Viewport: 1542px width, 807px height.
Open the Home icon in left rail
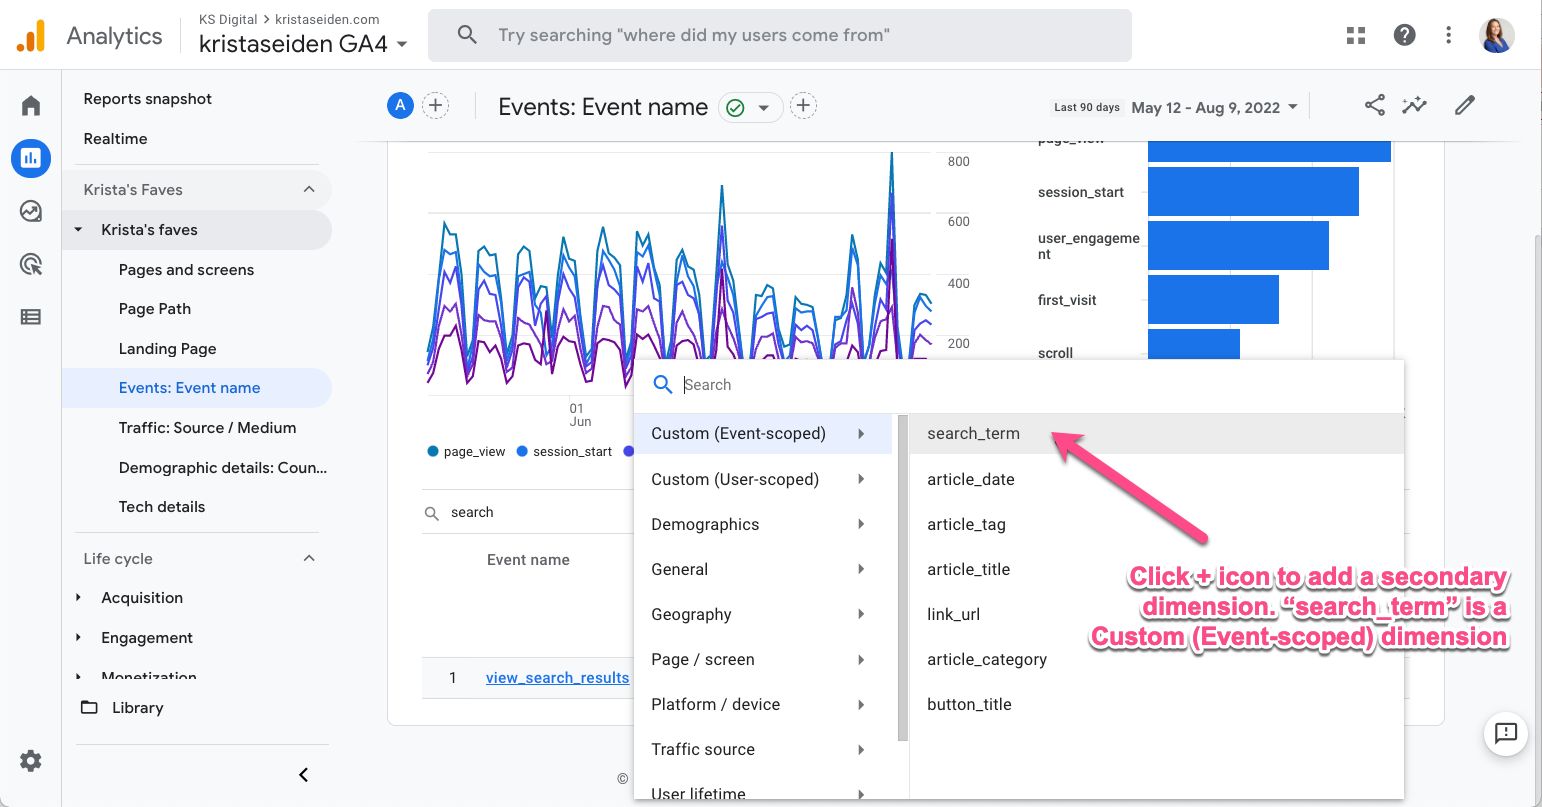tap(31, 106)
